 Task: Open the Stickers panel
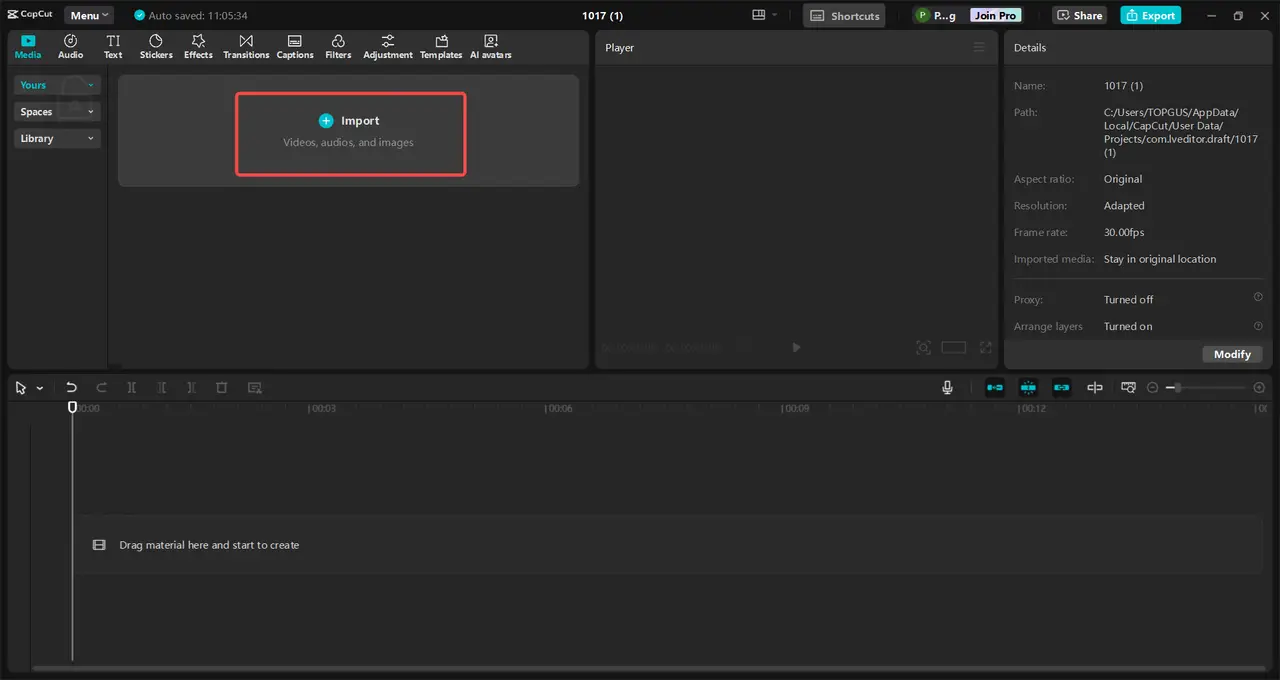click(x=156, y=46)
